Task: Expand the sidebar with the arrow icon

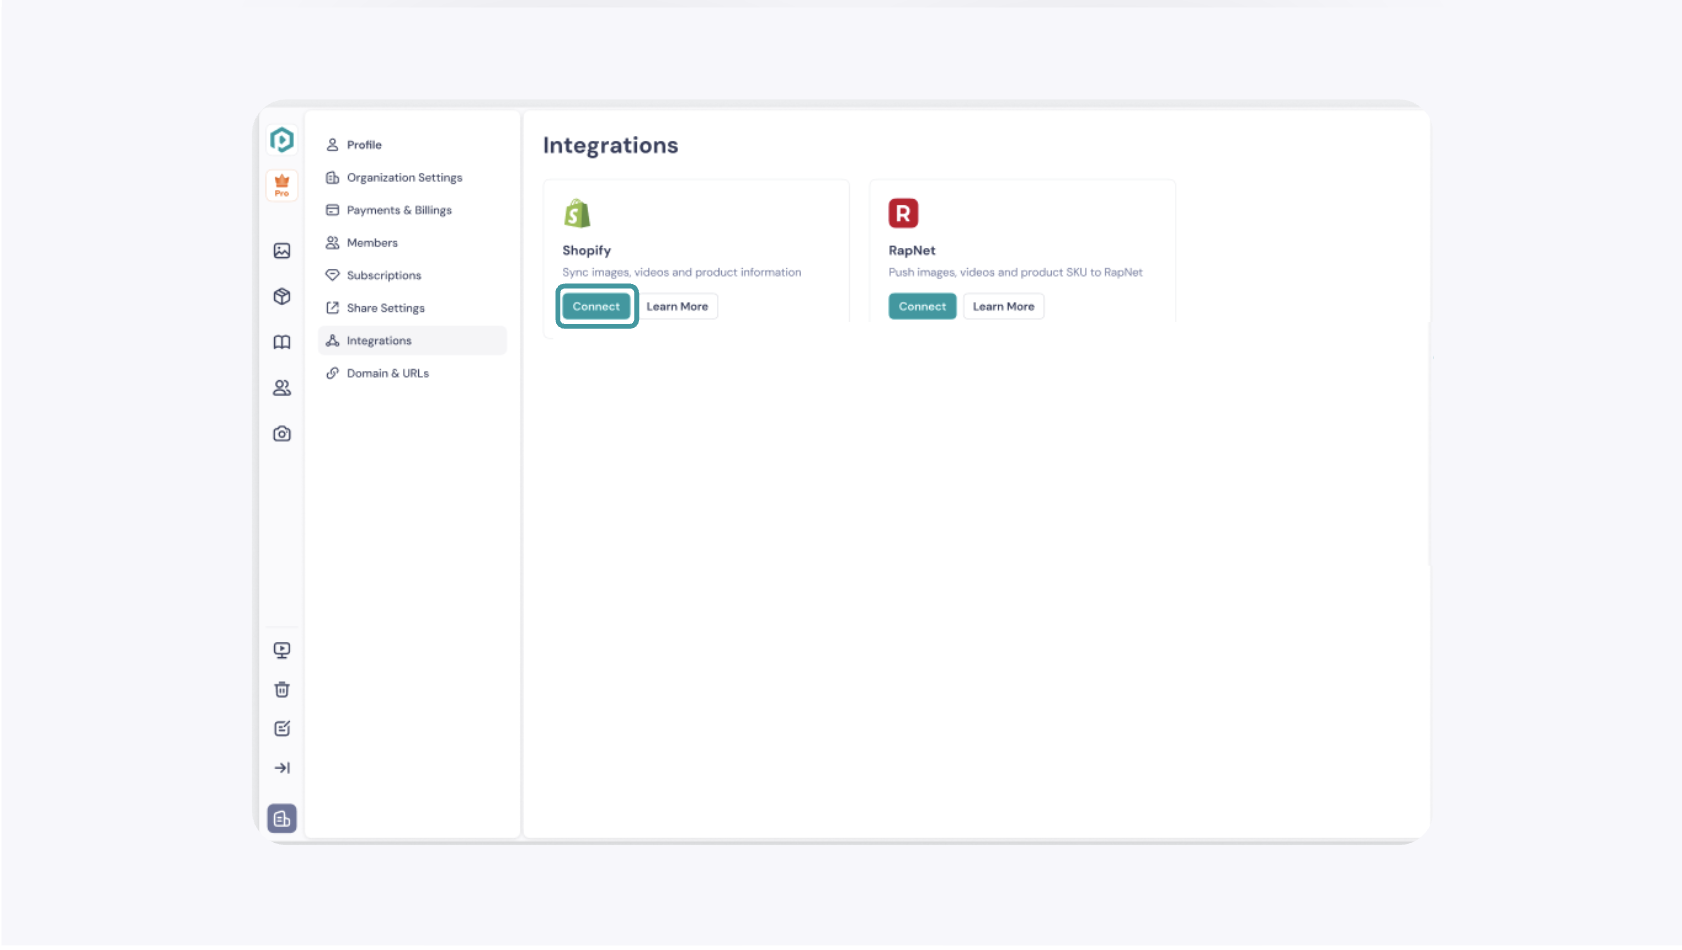Action: click(x=282, y=768)
